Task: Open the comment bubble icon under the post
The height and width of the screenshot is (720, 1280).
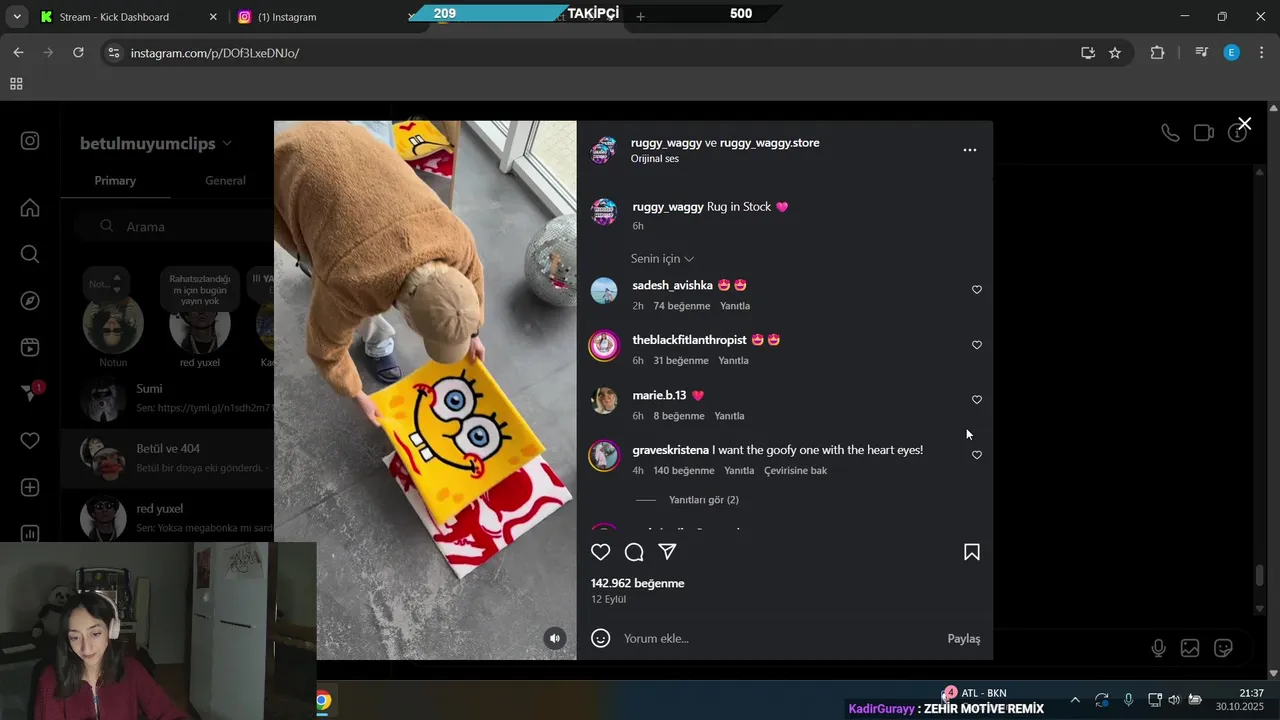Action: pyautogui.click(x=634, y=552)
